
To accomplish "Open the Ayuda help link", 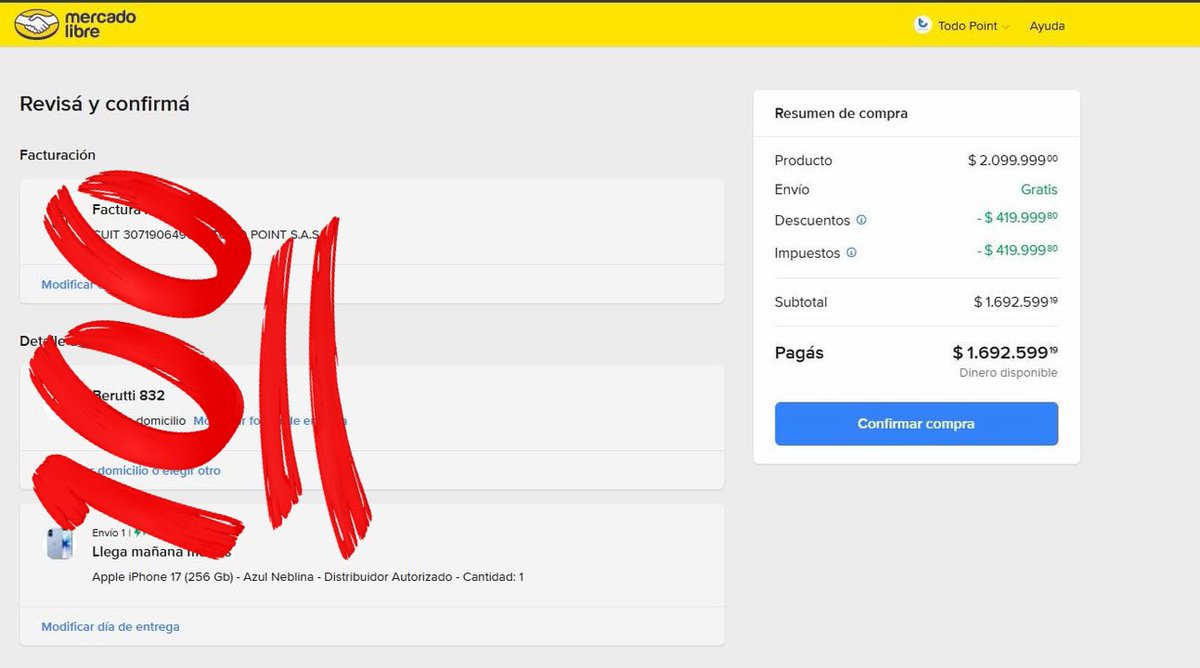I will point(1047,26).
